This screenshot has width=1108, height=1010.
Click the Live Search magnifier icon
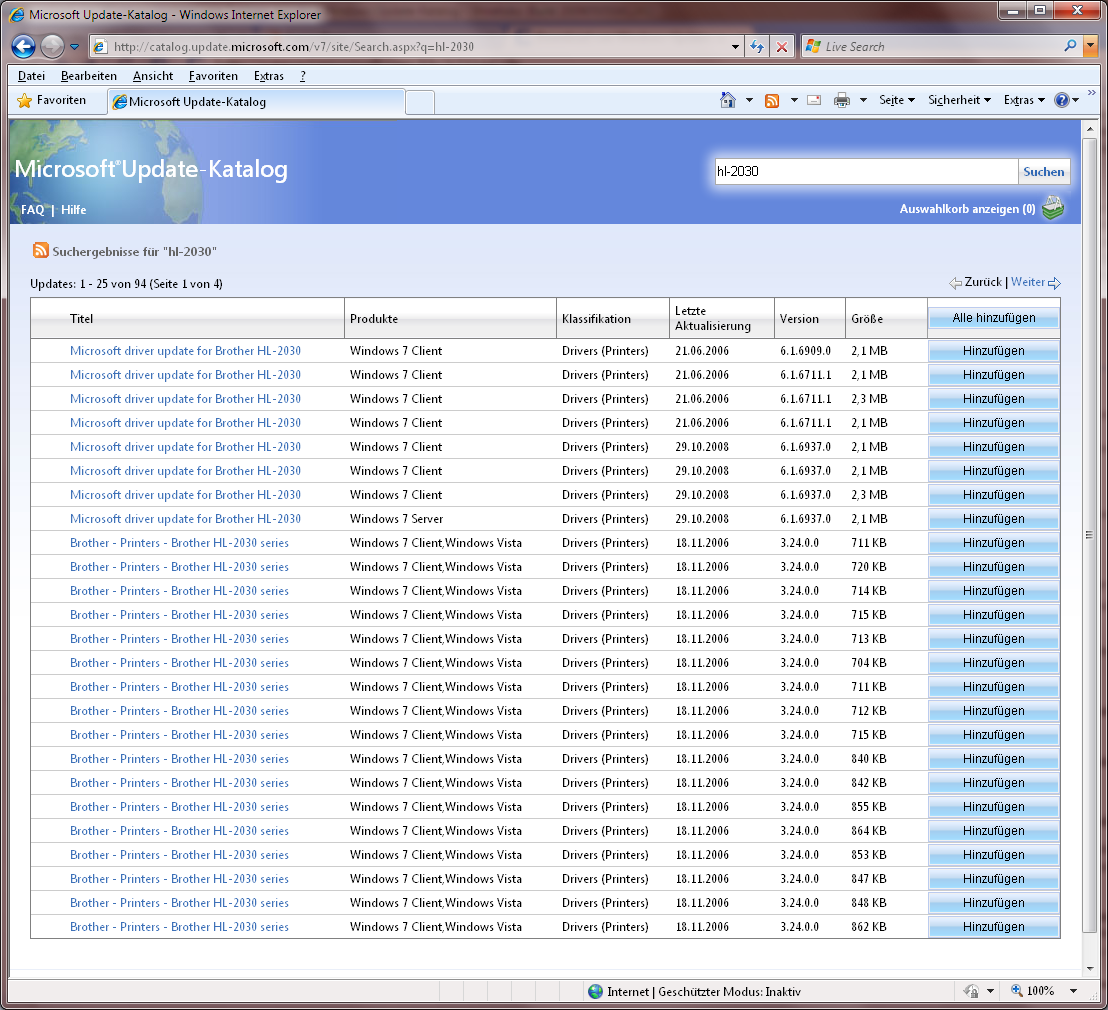point(1070,46)
